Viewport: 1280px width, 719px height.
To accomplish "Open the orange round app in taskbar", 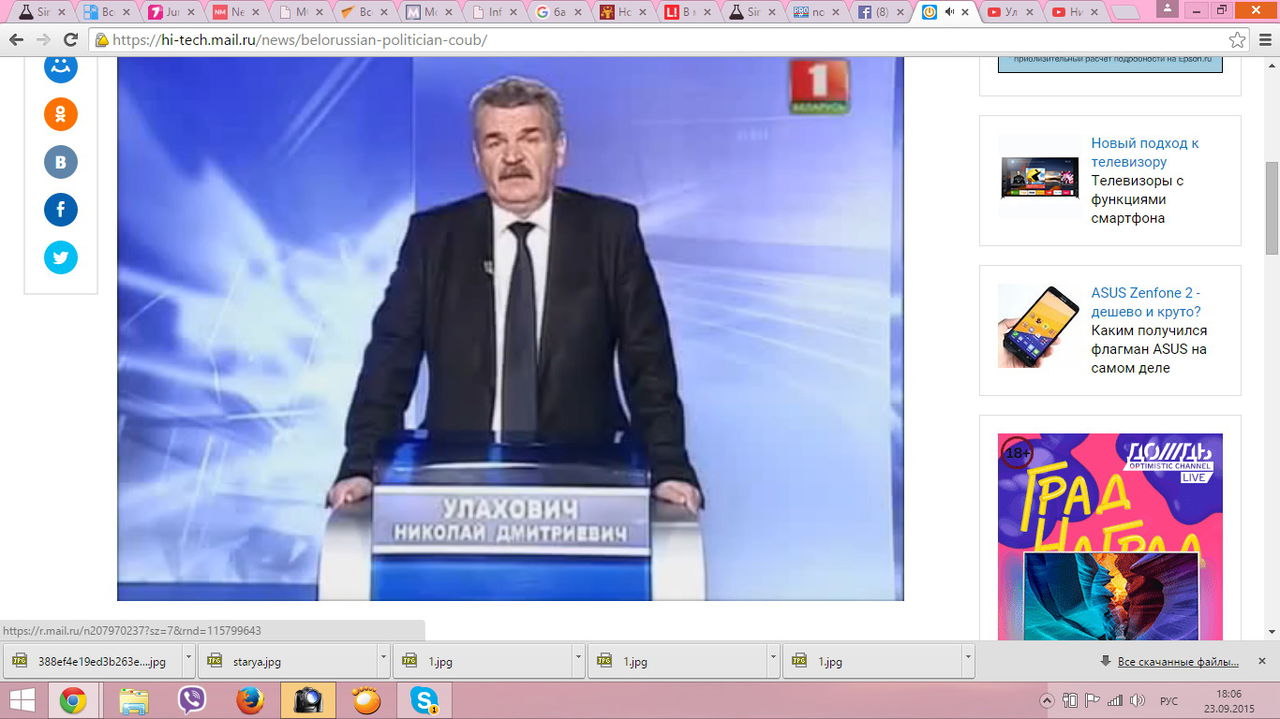I will 367,700.
